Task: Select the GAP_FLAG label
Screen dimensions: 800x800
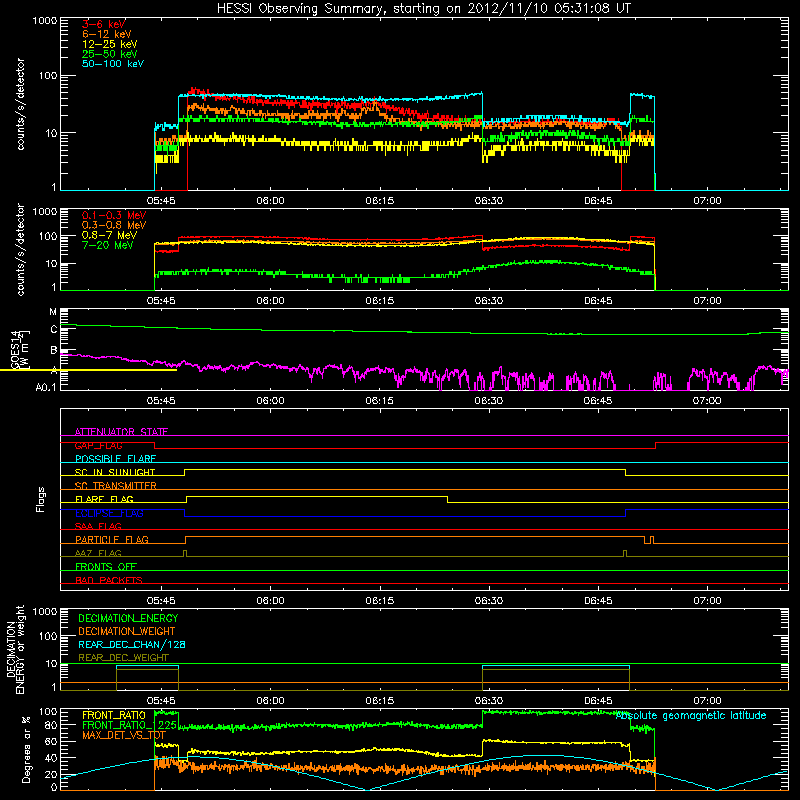Action: click(x=98, y=445)
